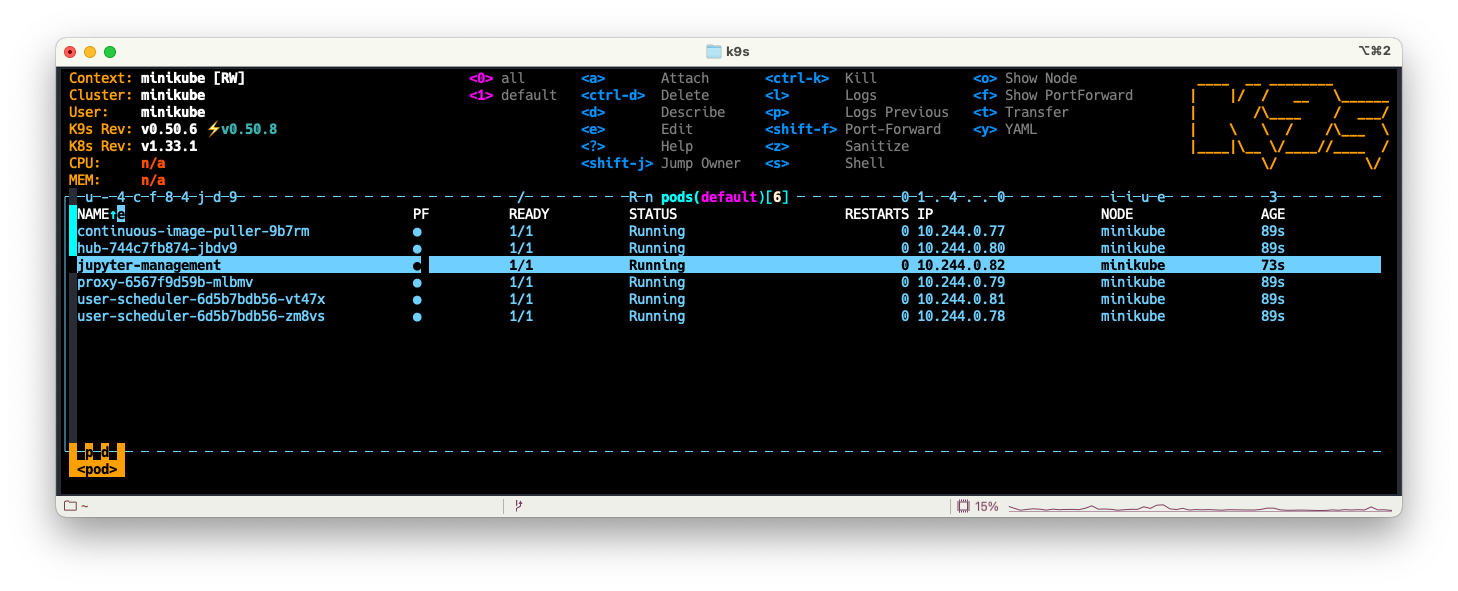This screenshot has height=591, width=1458.
Task: Click the CPU usage sparkline graph
Action: point(1200,507)
